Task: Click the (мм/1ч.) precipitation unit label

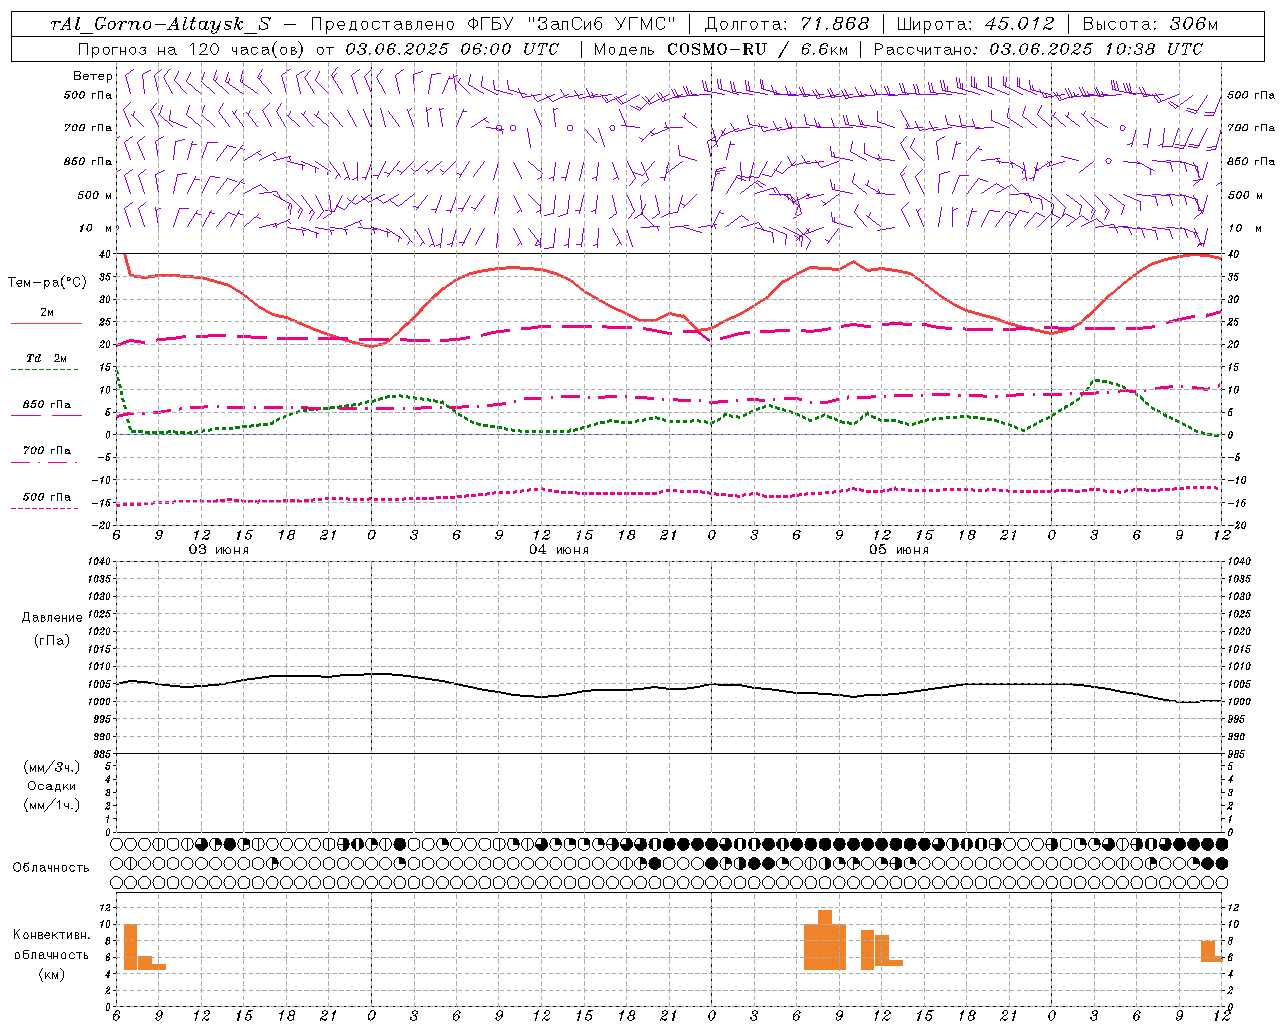Action: (52, 806)
